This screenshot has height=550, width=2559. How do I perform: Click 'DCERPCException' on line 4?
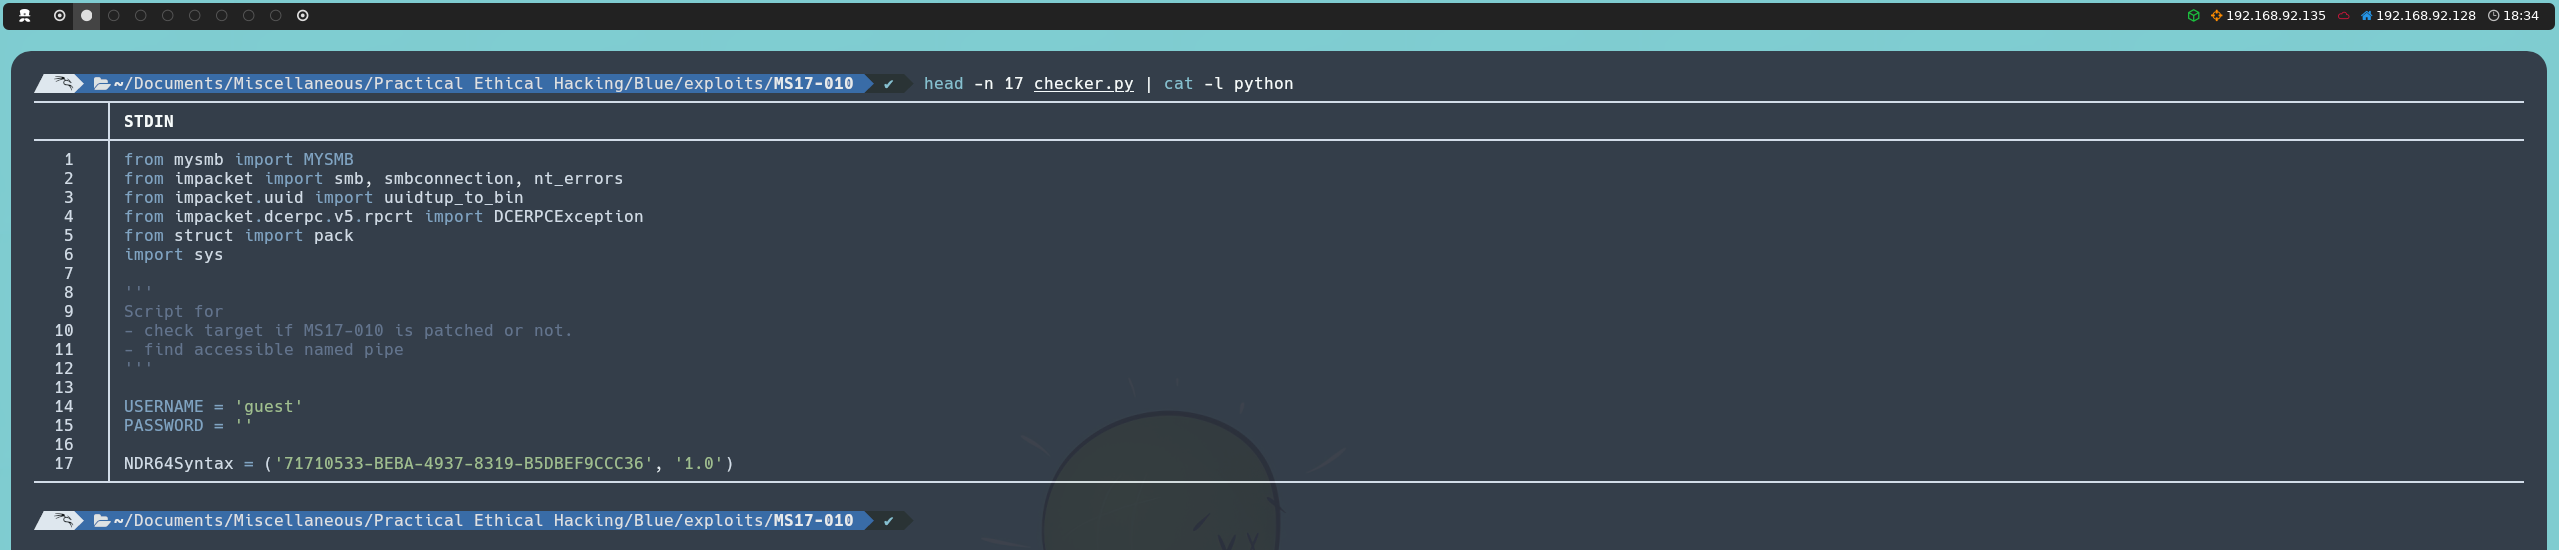tap(568, 216)
